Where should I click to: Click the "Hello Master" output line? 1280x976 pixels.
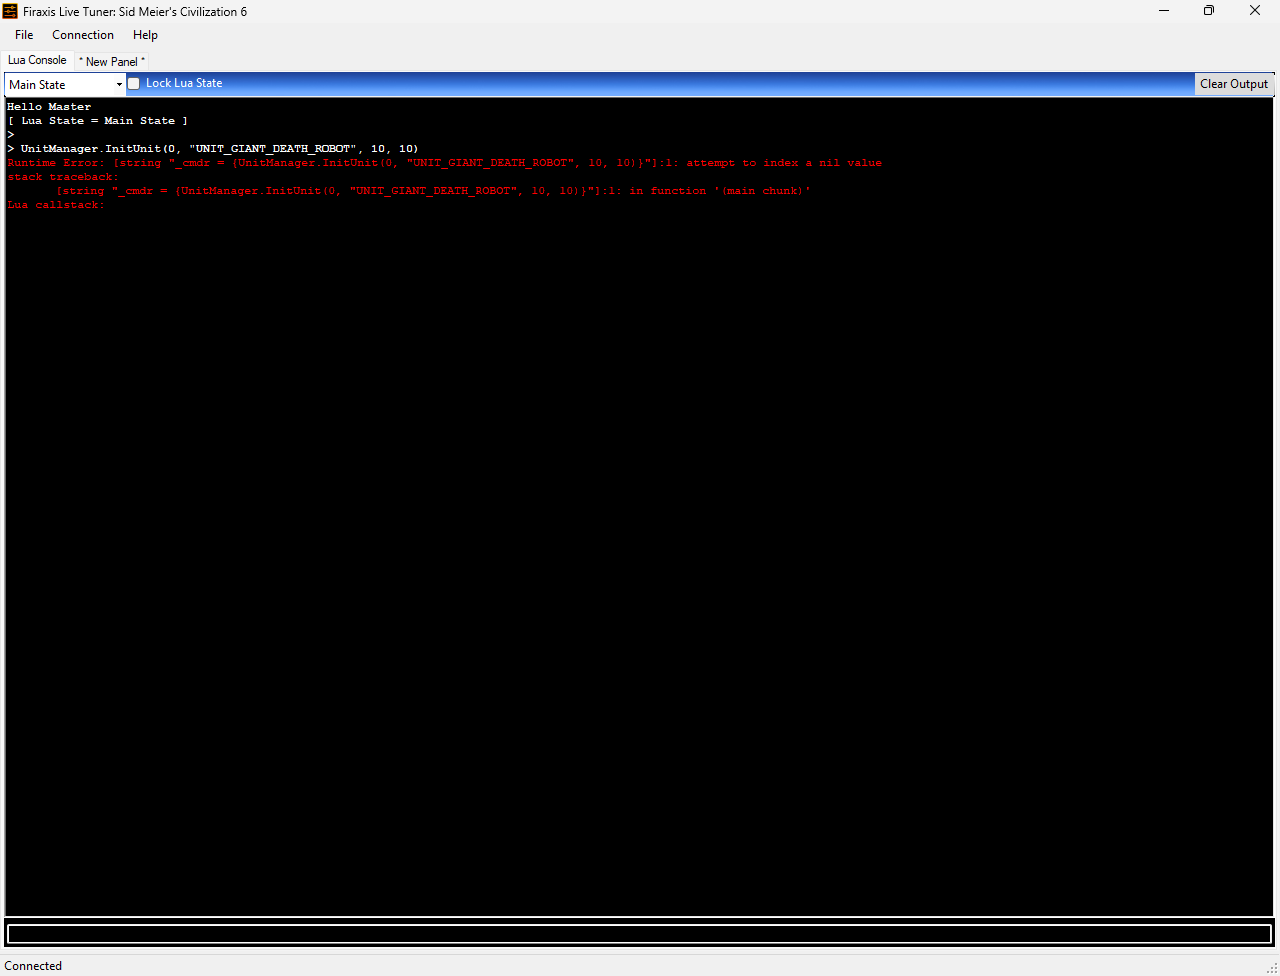pyautogui.click(x=49, y=107)
